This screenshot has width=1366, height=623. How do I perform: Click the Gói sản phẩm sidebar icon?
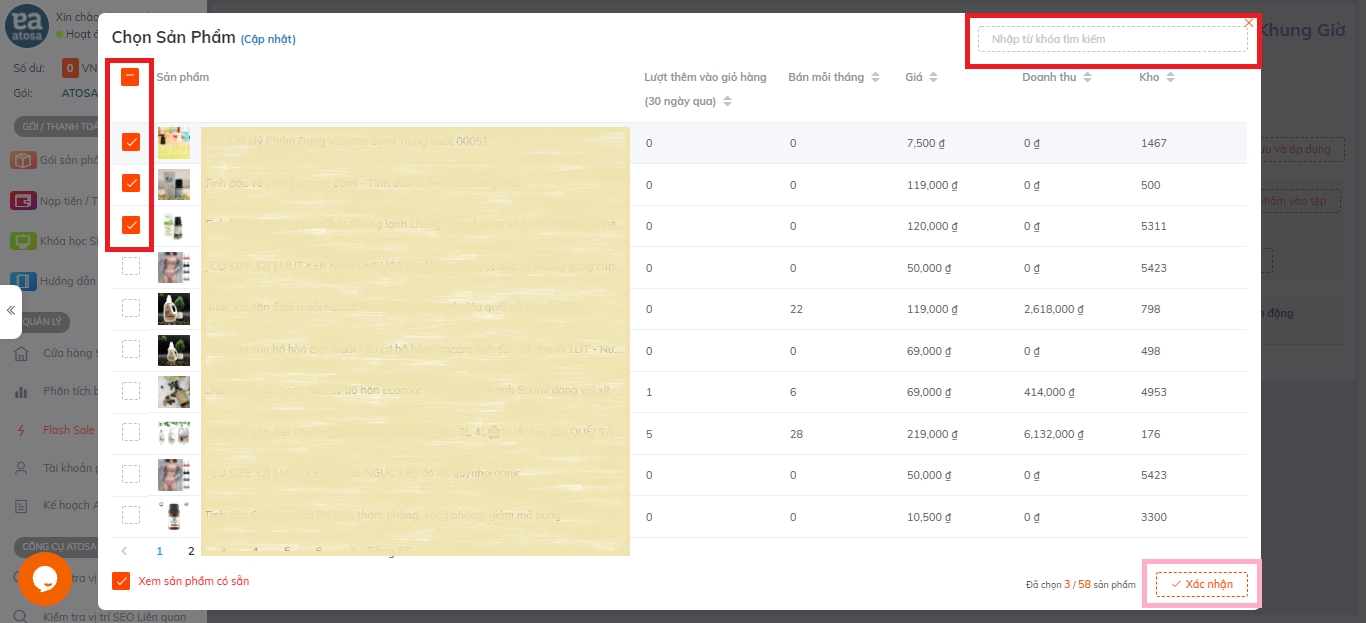(x=23, y=160)
